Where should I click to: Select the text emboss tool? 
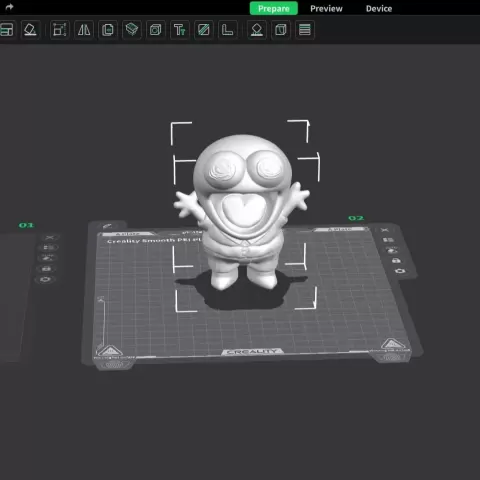[x=180, y=30]
